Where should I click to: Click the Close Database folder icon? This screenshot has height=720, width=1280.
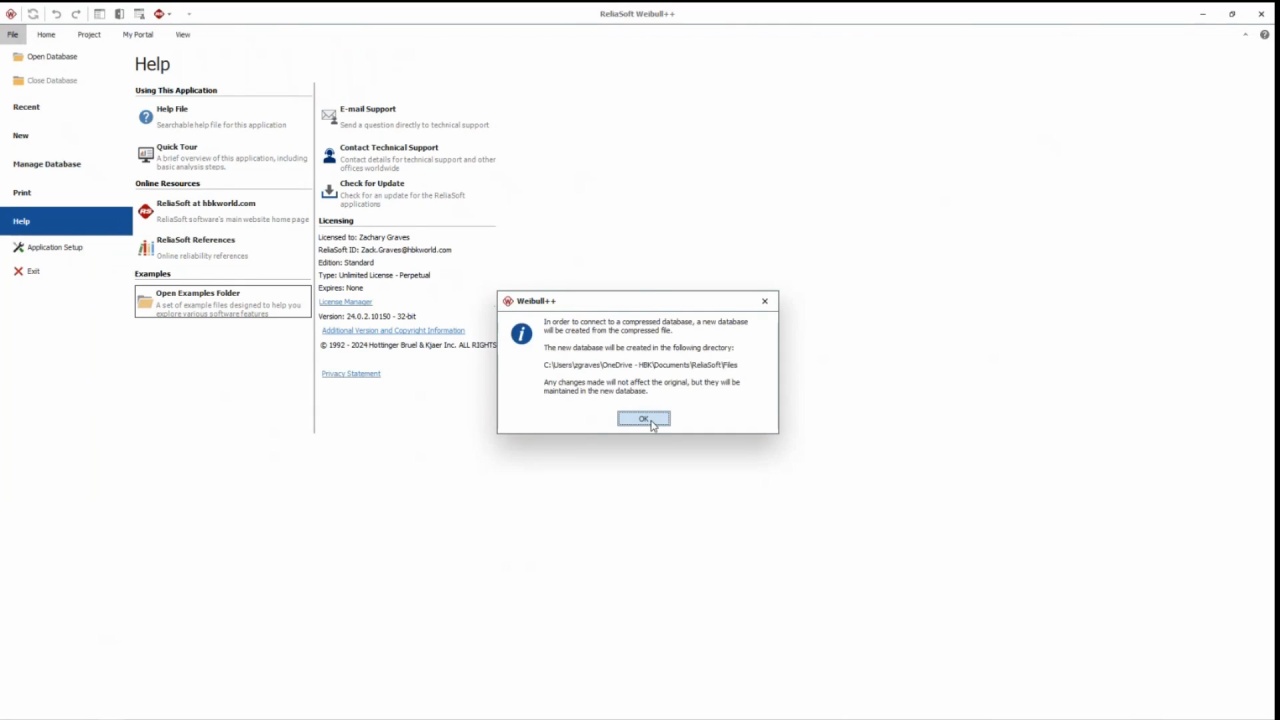(x=18, y=81)
